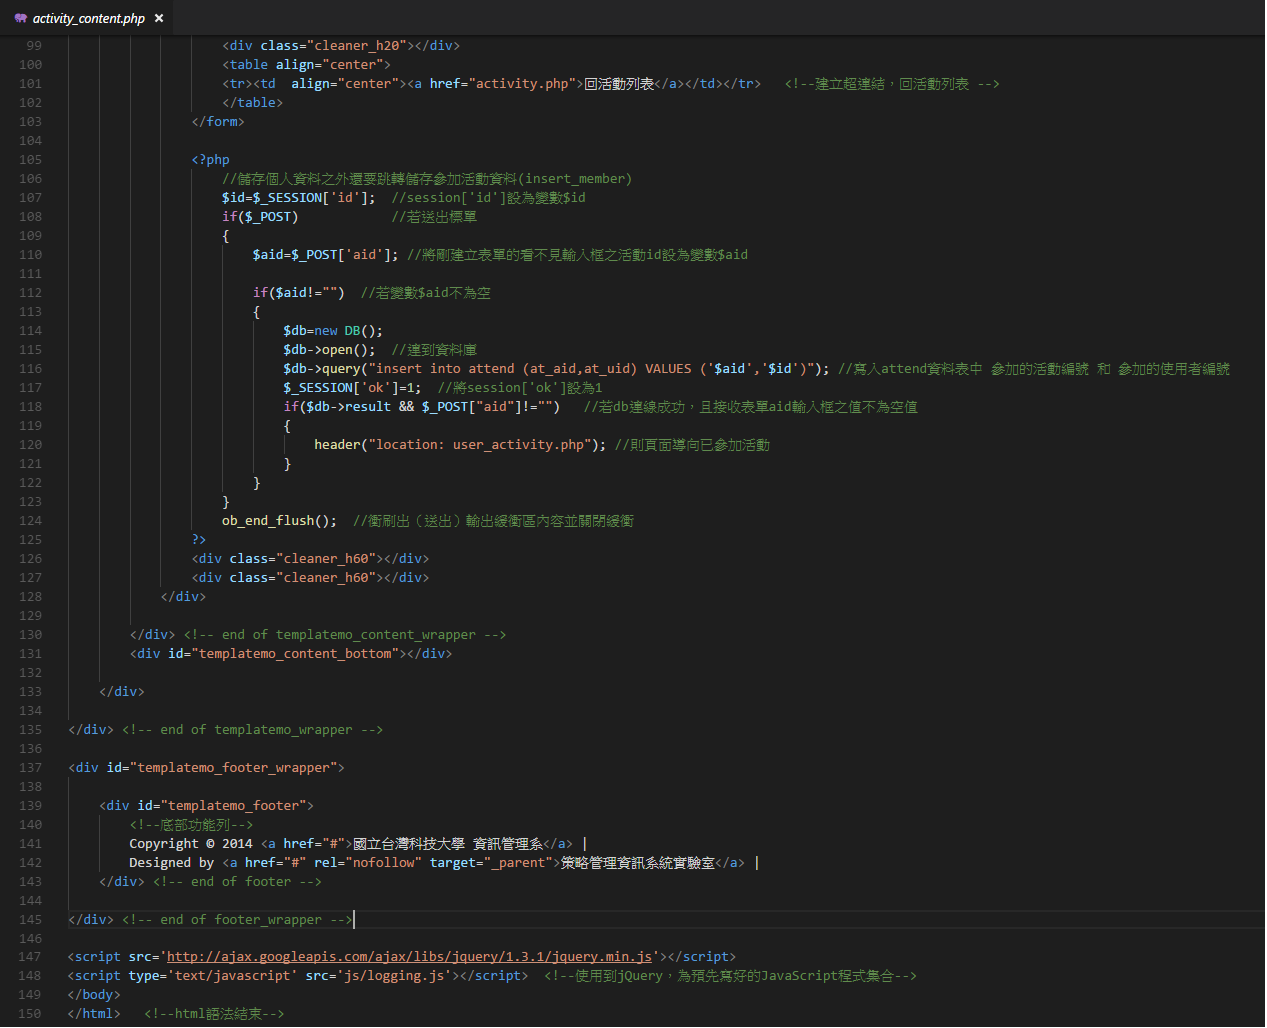The width and height of the screenshot is (1267, 1028).
Task: Click the //連到資料庫 comment
Action: coord(434,350)
